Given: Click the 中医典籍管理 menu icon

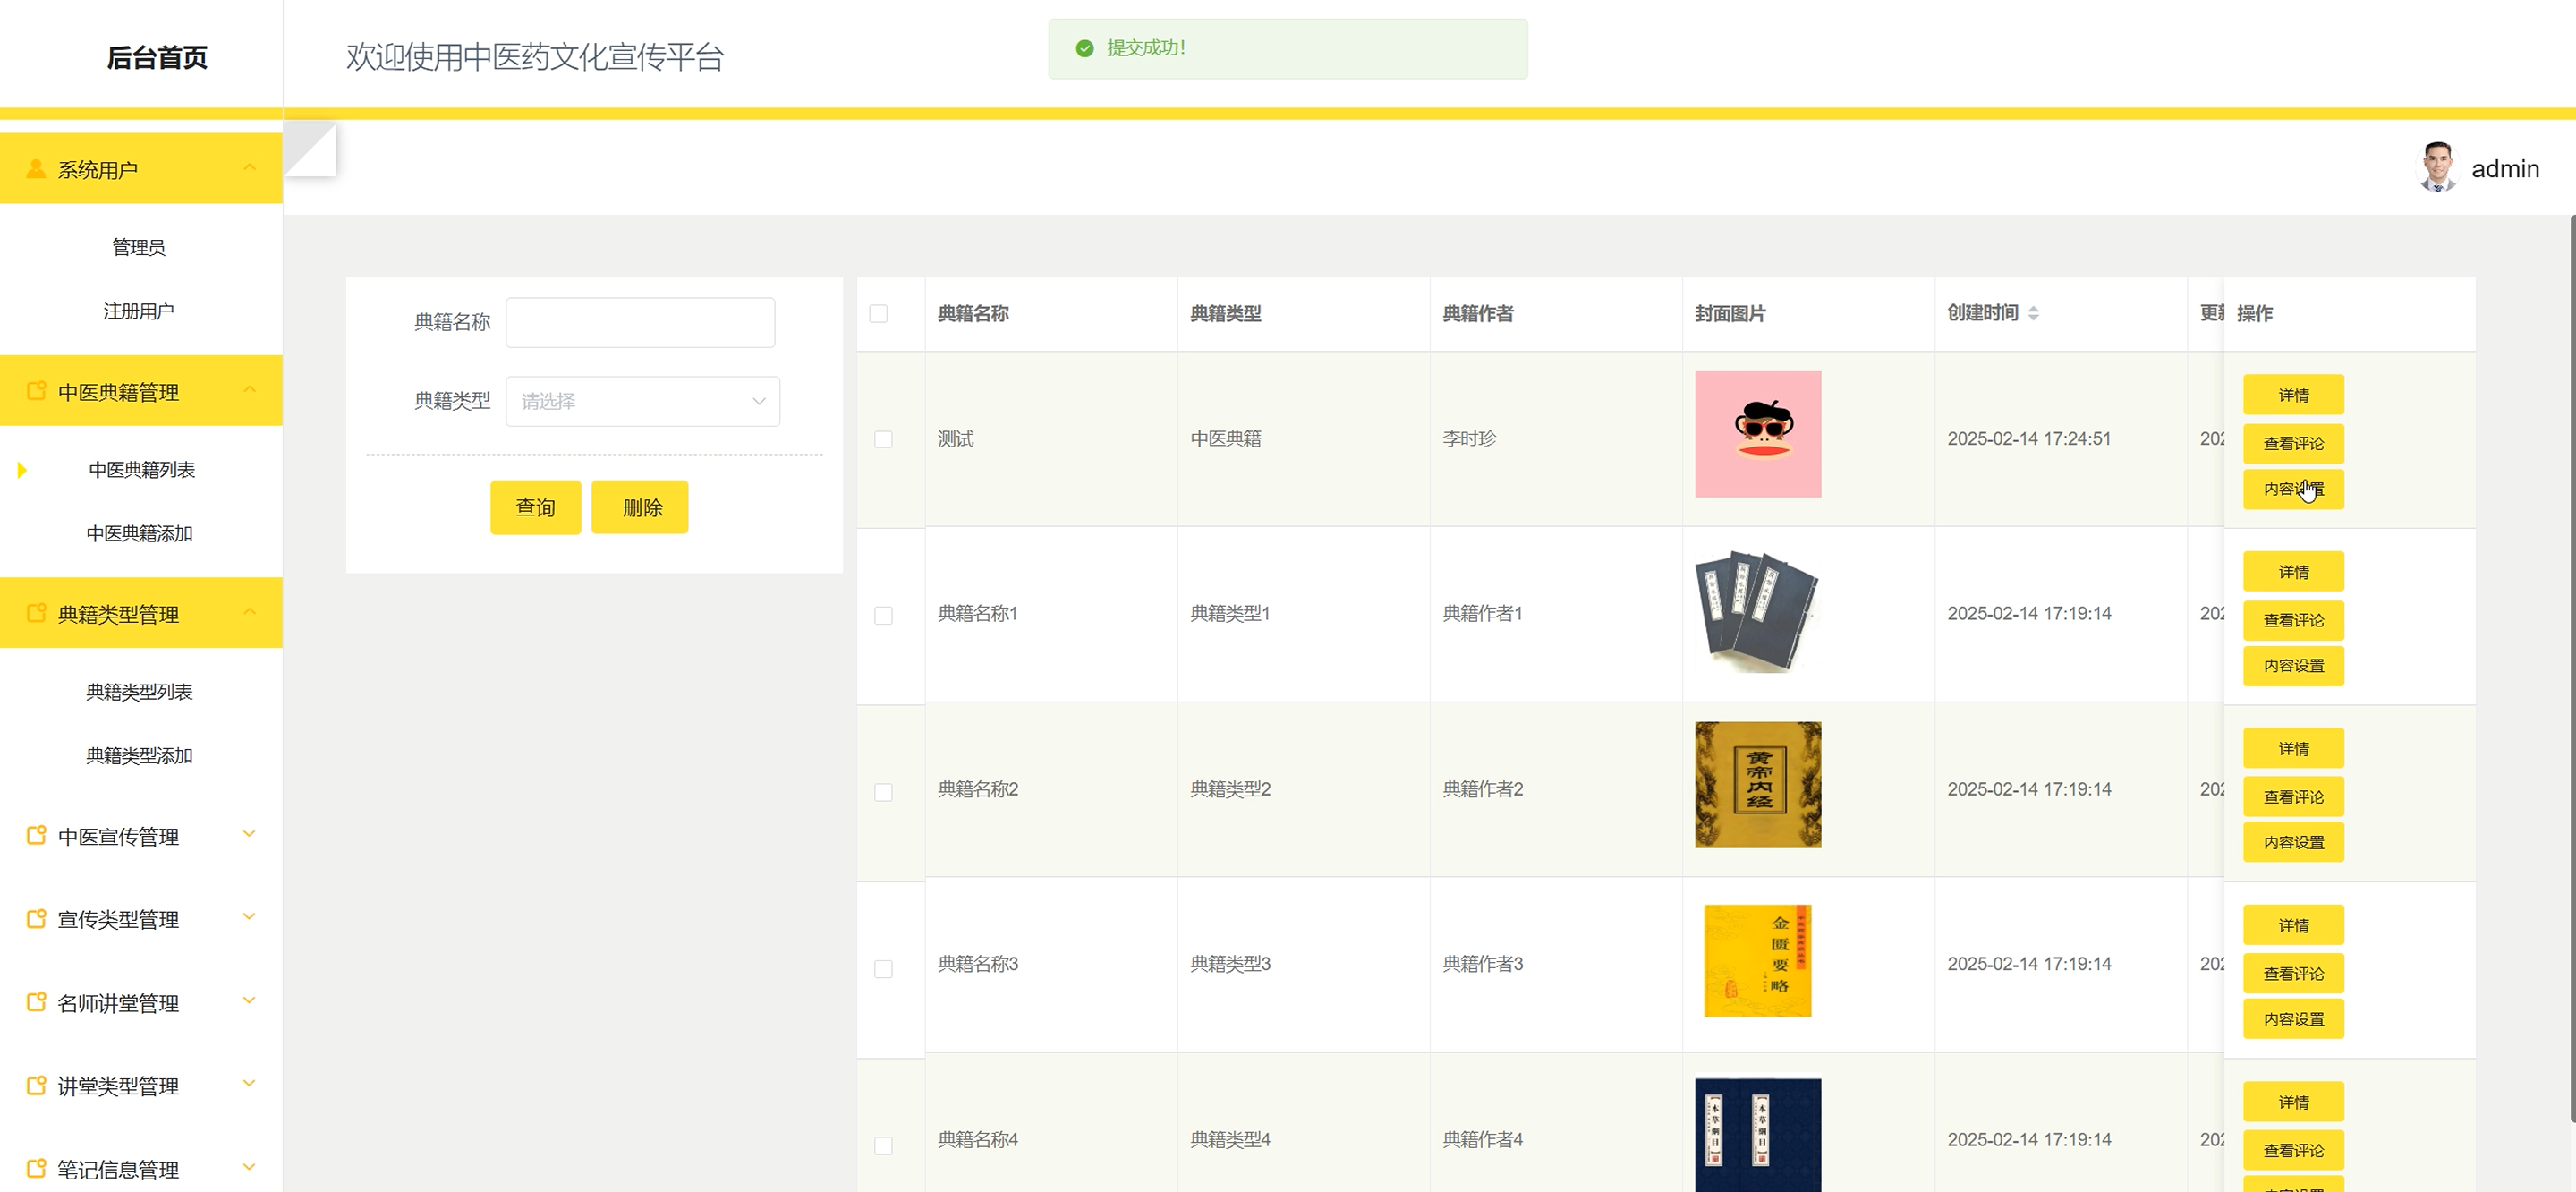Looking at the screenshot, I should 36,391.
